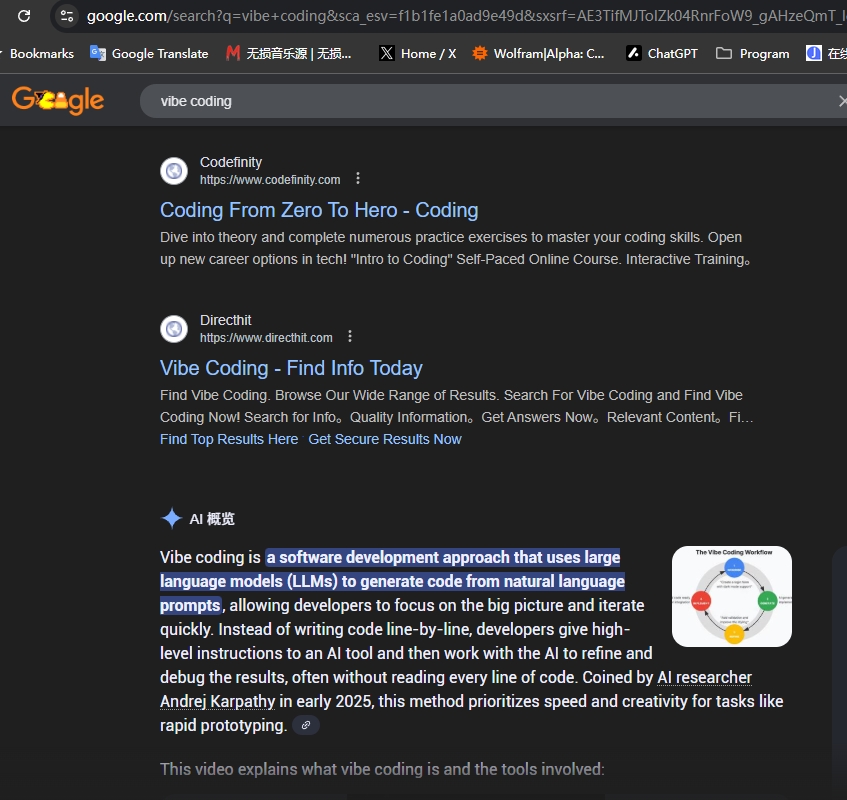Click the Codefinity globe favicon

(x=174, y=171)
